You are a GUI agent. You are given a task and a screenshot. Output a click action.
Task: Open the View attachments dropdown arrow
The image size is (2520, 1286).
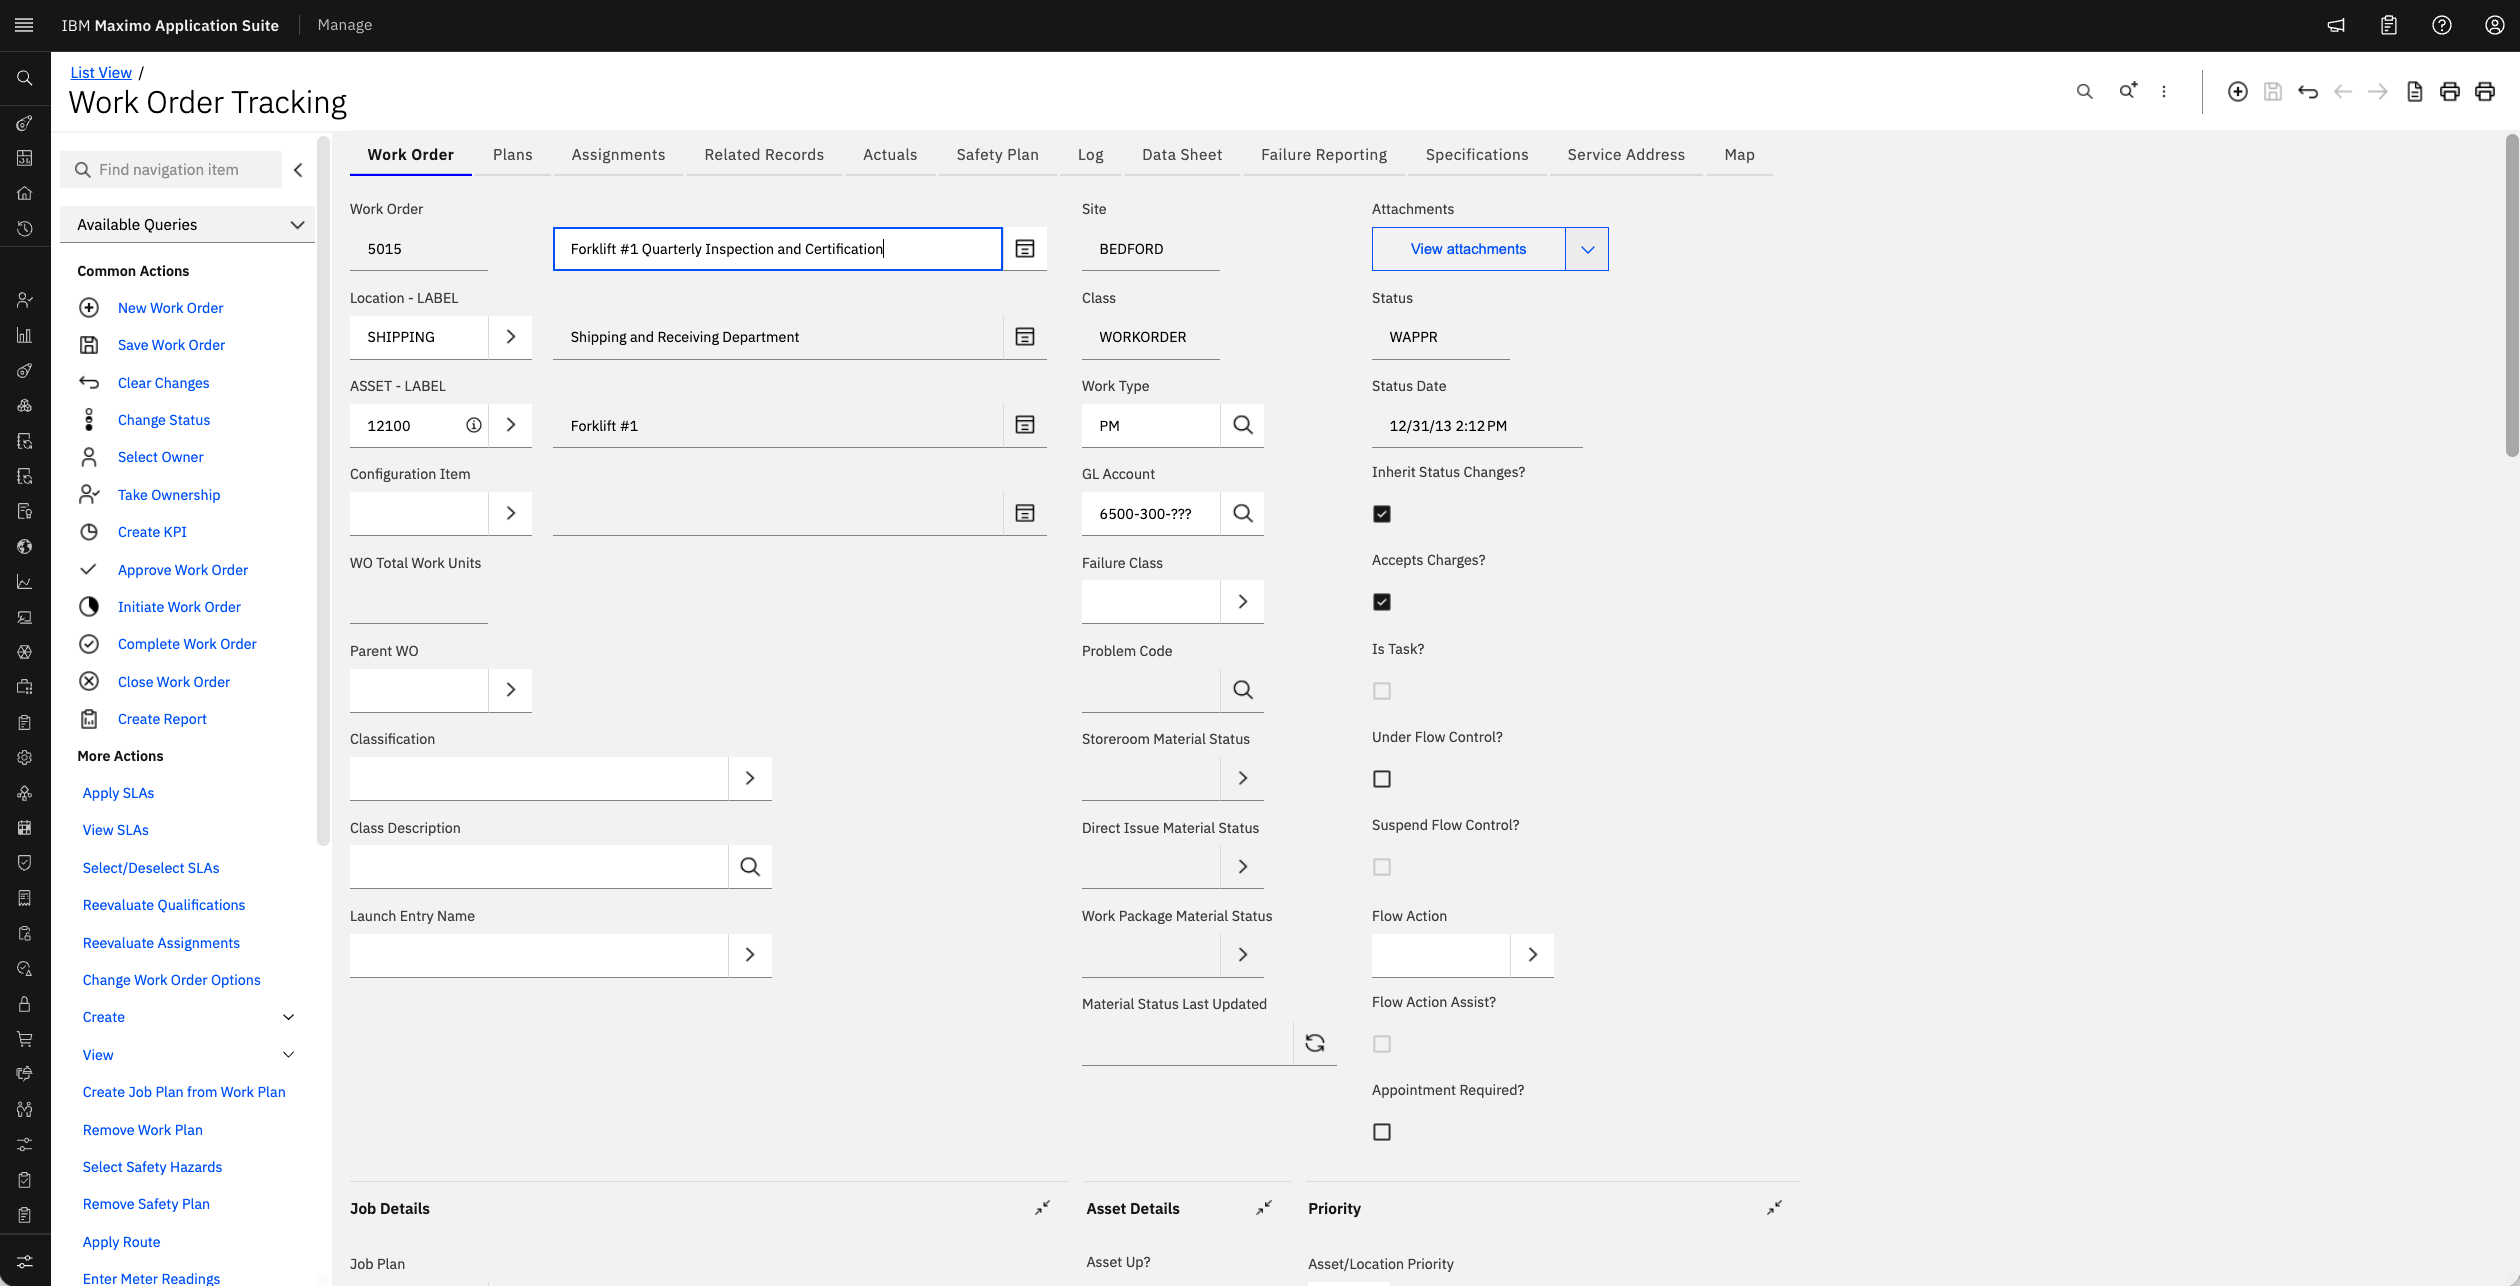tap(1587, 249)
